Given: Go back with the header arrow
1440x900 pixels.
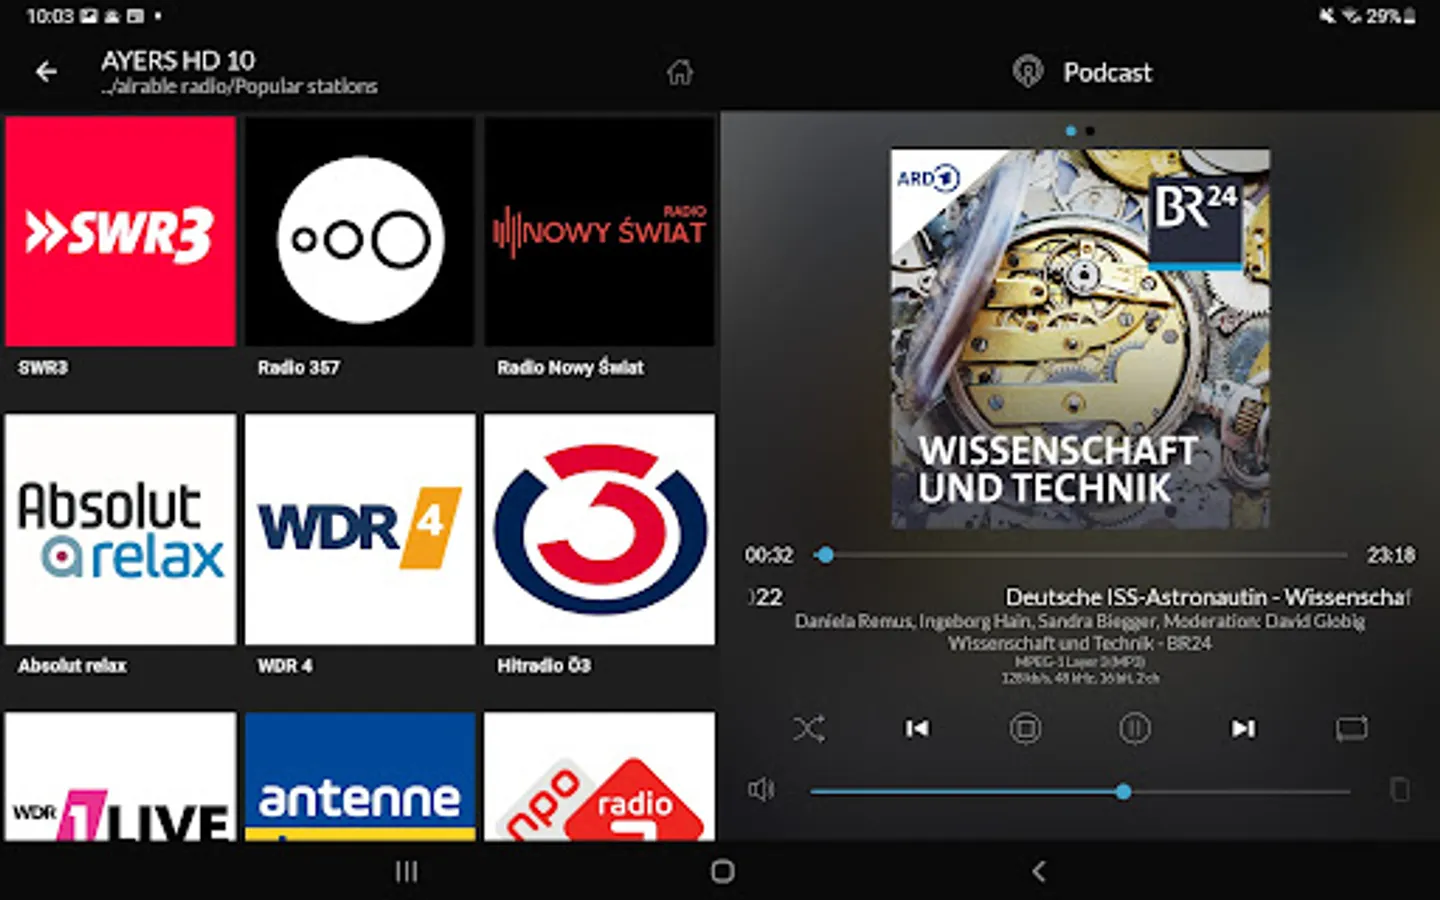Looking at the screenshot, I should [x=46, y=72].
